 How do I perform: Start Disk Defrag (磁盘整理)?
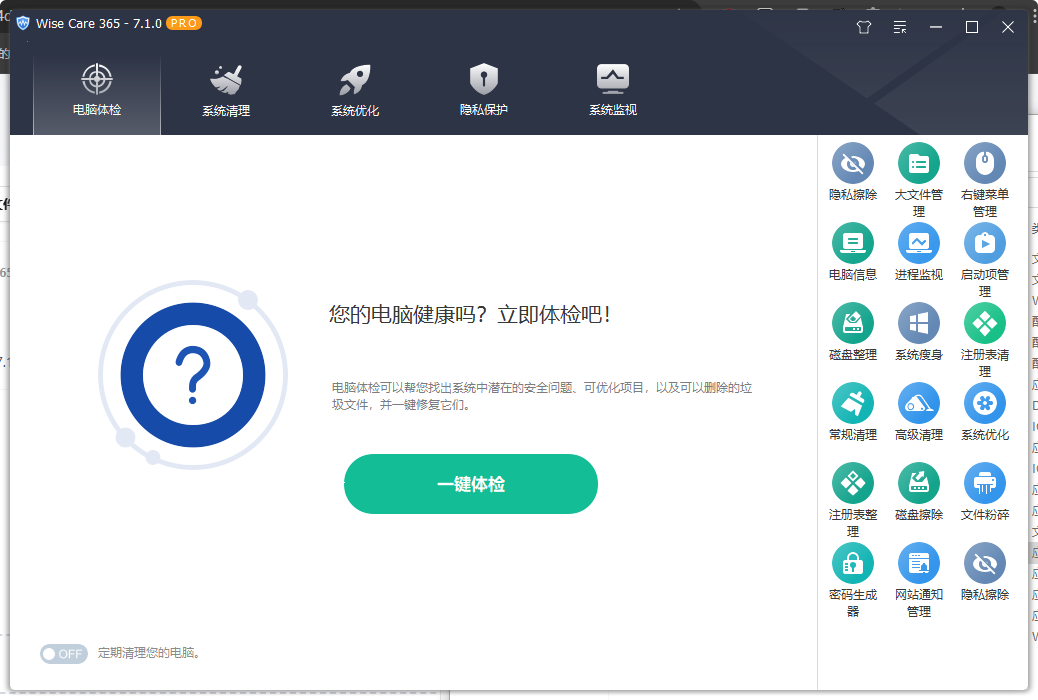[x=853, y=324]
